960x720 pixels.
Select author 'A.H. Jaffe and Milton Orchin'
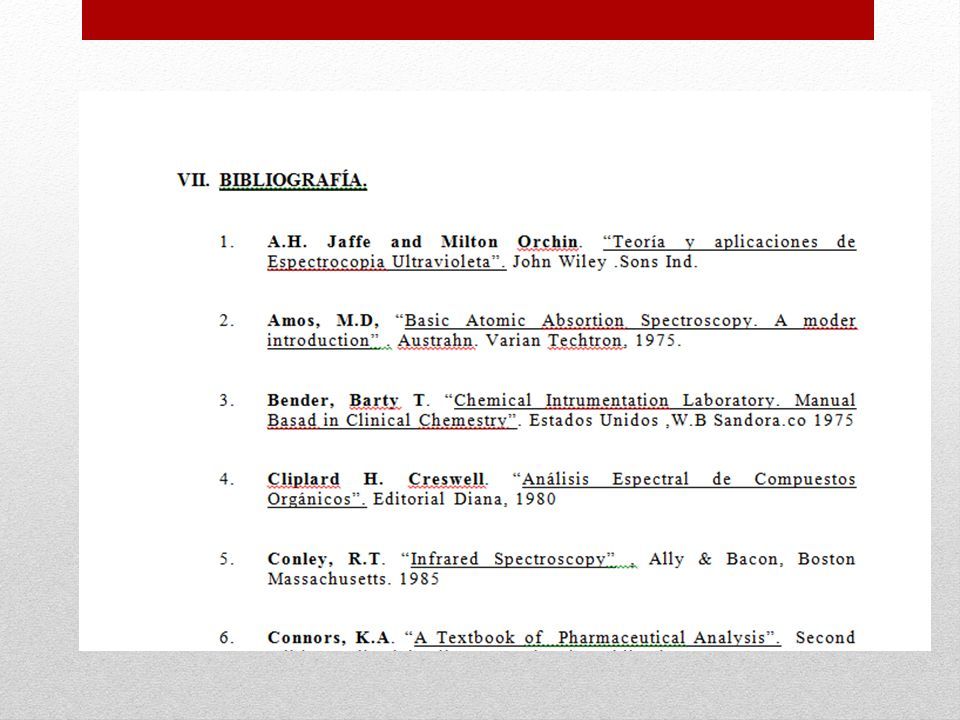(x=423, y=242)
